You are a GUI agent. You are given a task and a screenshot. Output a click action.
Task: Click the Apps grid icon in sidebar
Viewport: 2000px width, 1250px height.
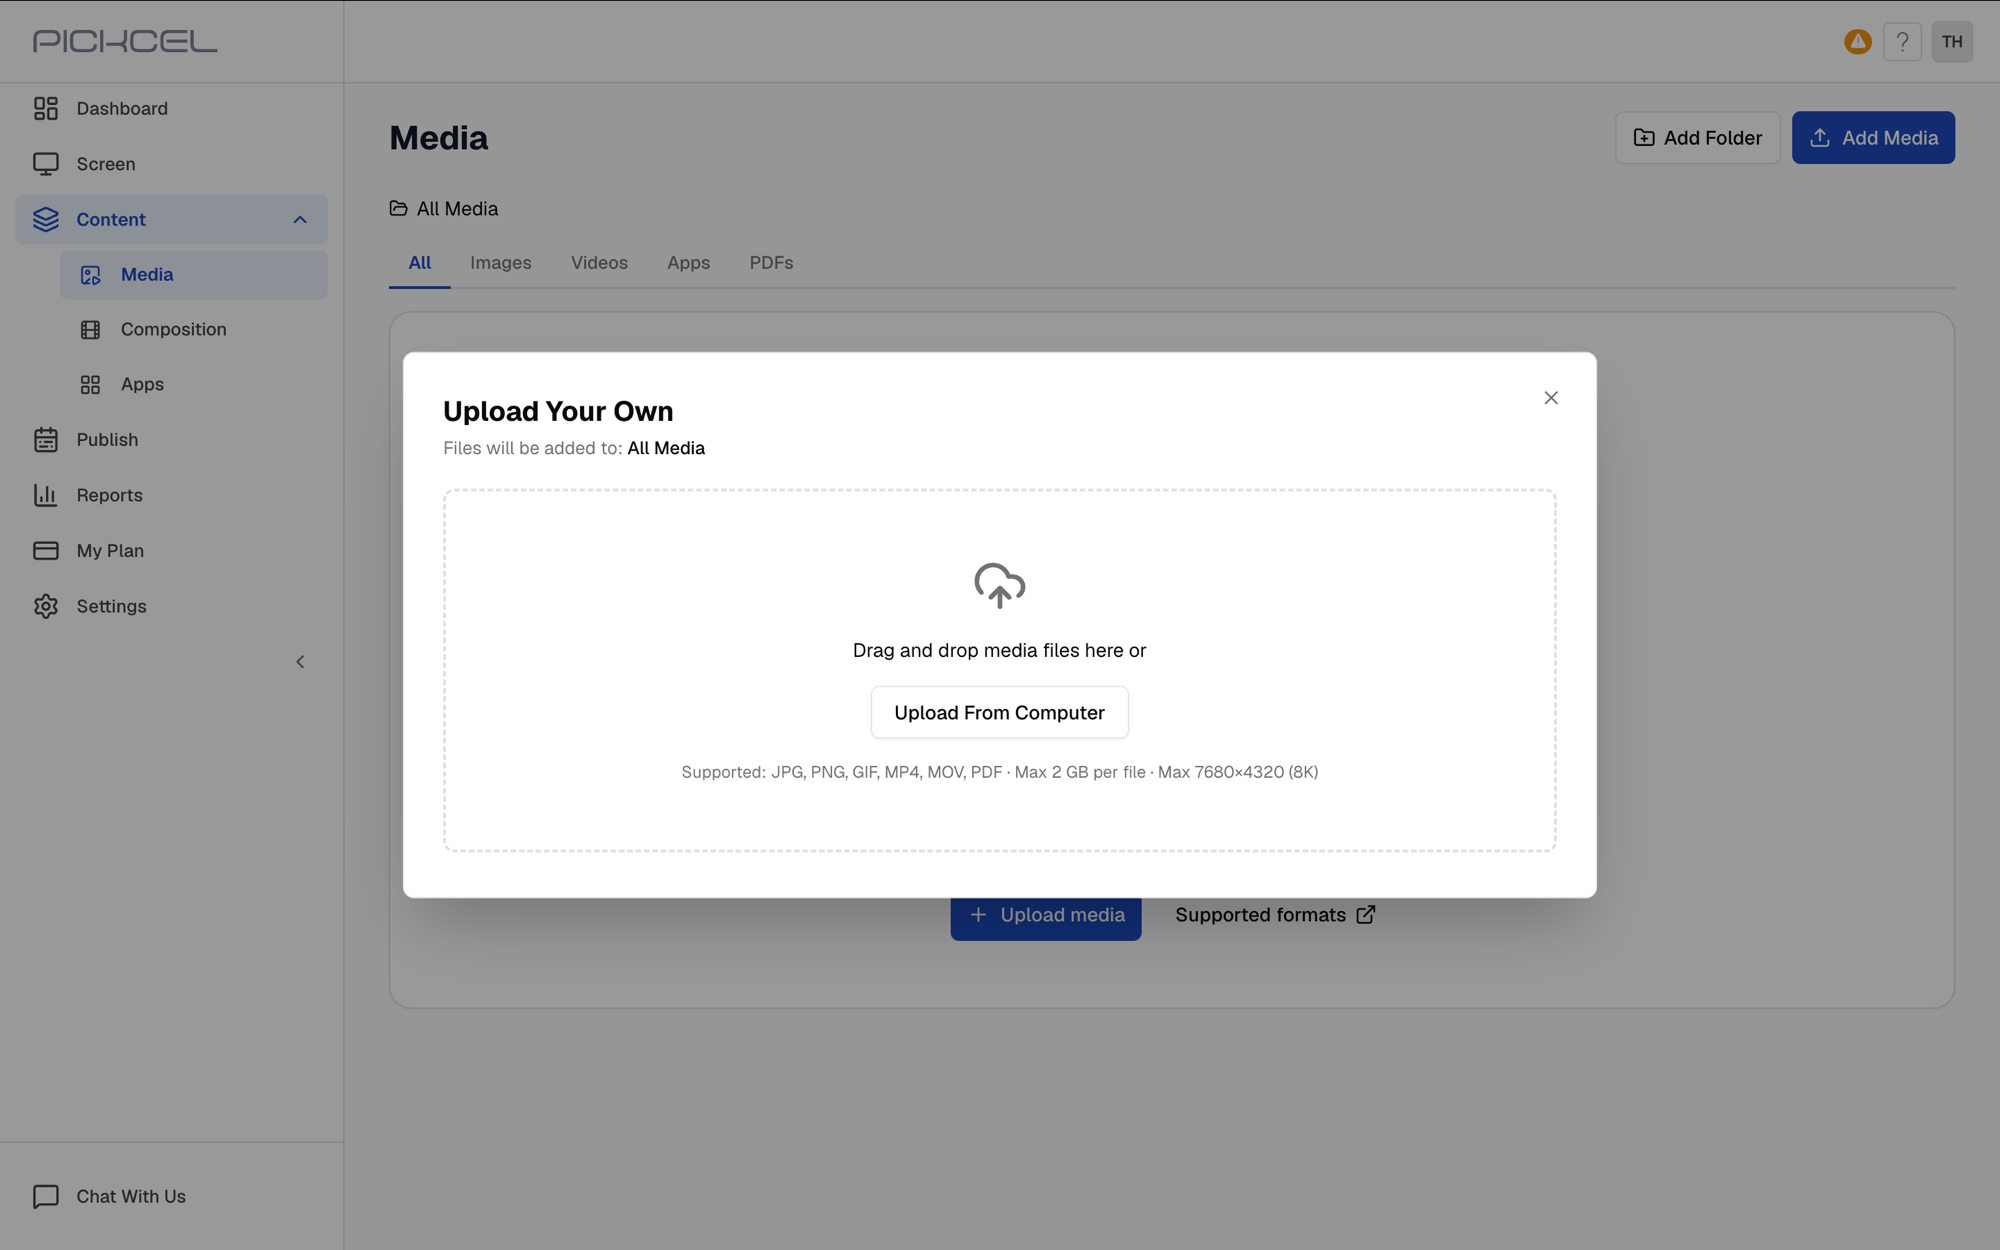tap(91, 385)
